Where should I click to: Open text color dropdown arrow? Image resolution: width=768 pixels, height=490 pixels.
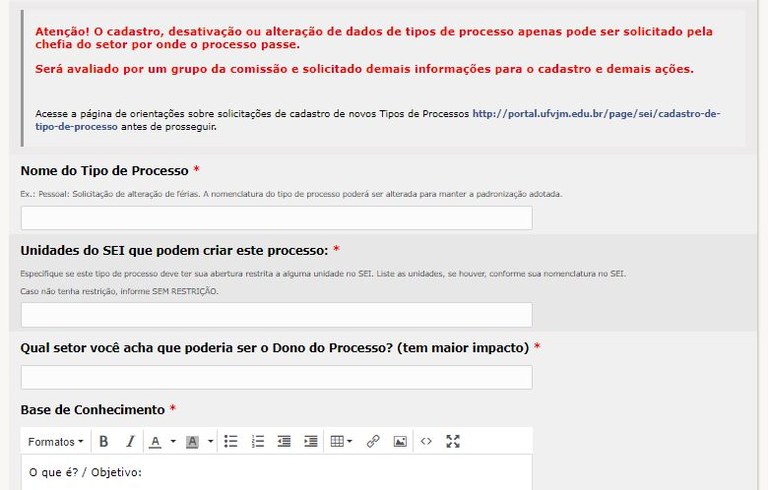point(173,441)
